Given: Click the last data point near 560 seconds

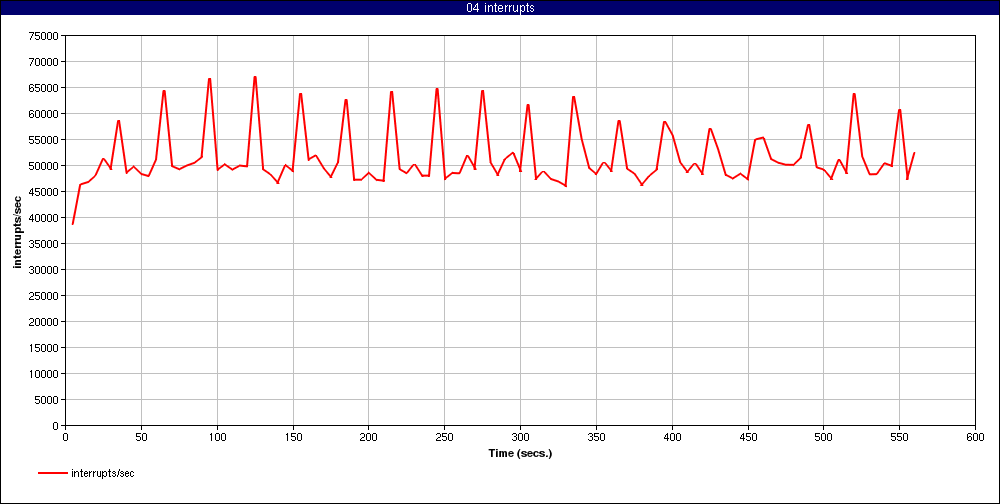Looking at the screenshot, I should (914, 153).
